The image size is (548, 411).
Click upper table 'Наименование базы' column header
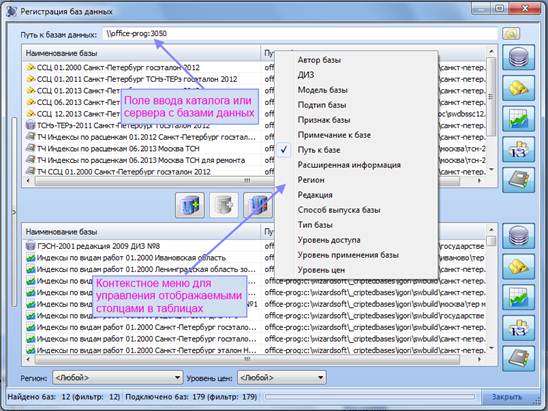[x=142, y=53]
